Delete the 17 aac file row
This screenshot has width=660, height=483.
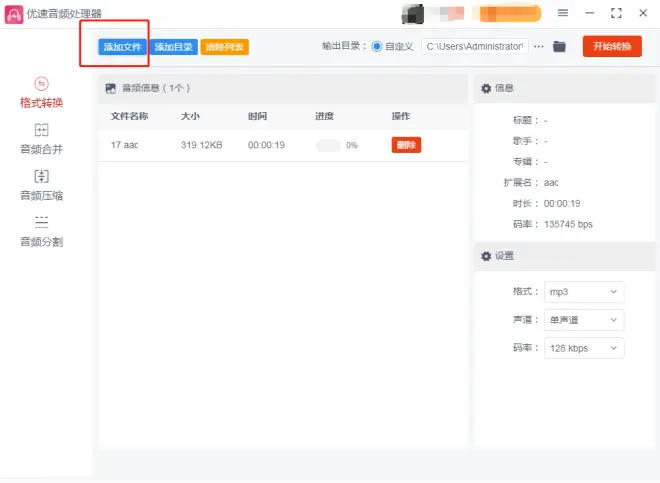406,145
